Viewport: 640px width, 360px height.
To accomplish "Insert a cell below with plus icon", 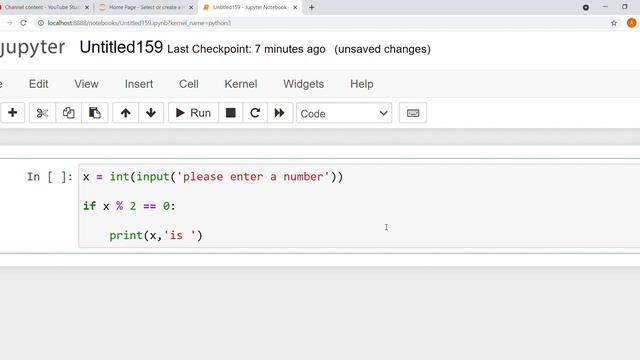I will pos(12,113).
